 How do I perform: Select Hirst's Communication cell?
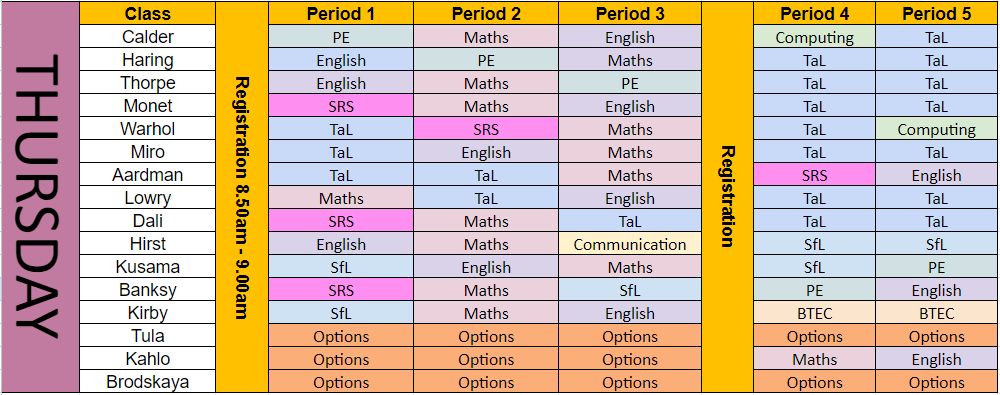pyautogui.click(x=630, y=244)
